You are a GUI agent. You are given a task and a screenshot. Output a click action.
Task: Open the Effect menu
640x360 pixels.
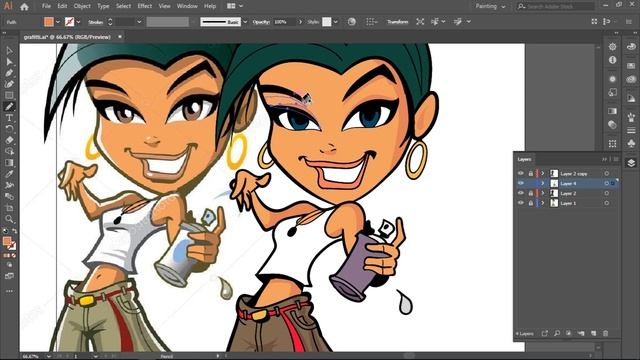[x=144, y=6]
